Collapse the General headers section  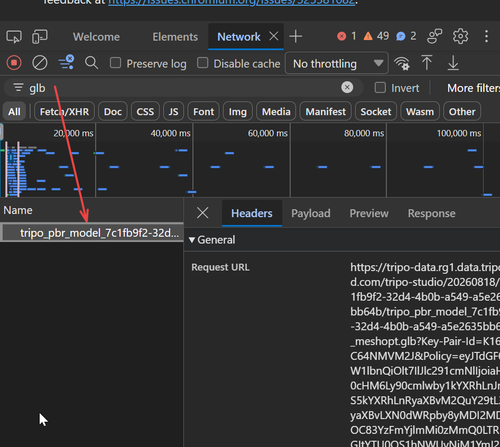tap(212, 240)
